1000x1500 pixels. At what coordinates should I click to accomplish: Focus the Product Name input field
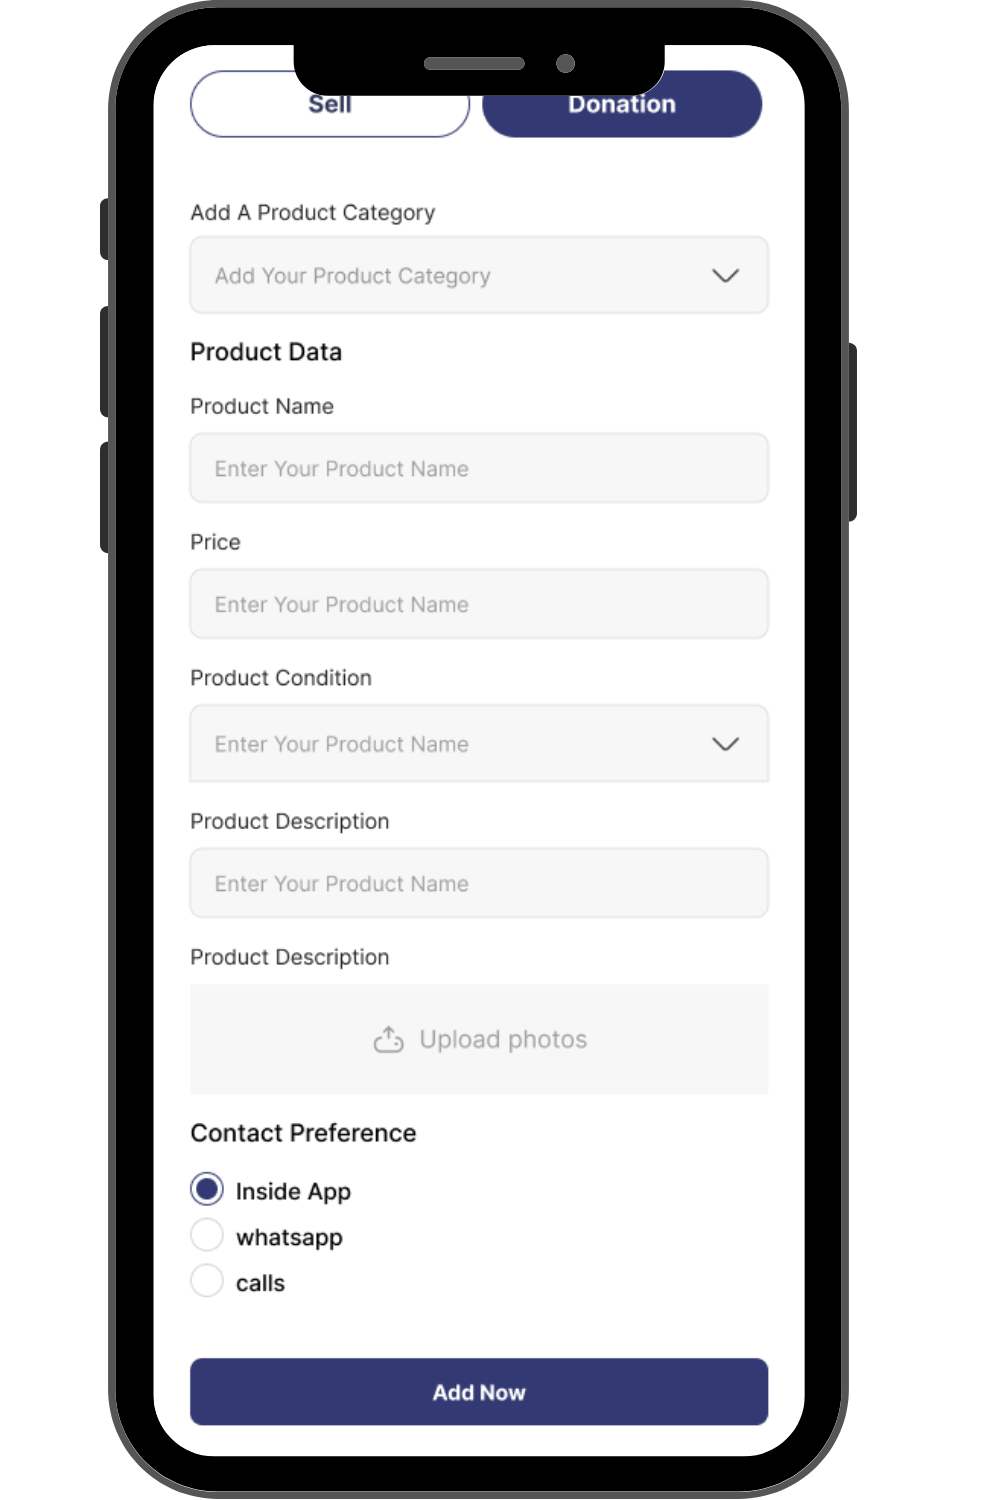click(479, 468)
